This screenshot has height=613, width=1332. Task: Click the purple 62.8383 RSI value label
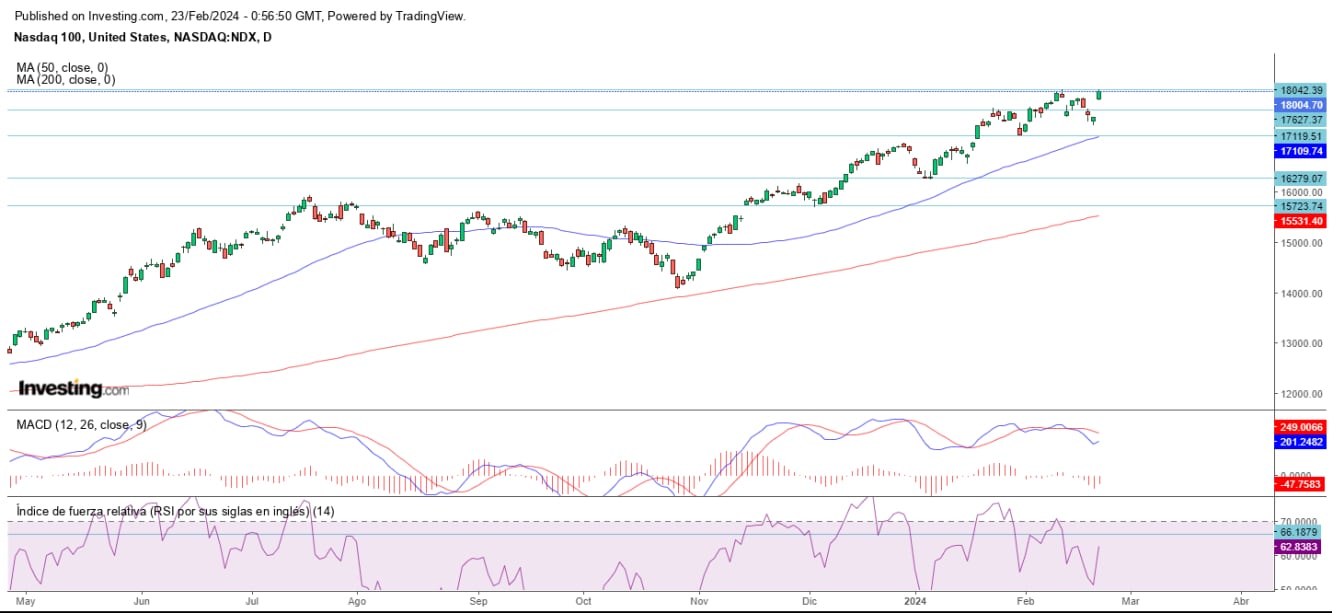click(x=1300, y=547)
